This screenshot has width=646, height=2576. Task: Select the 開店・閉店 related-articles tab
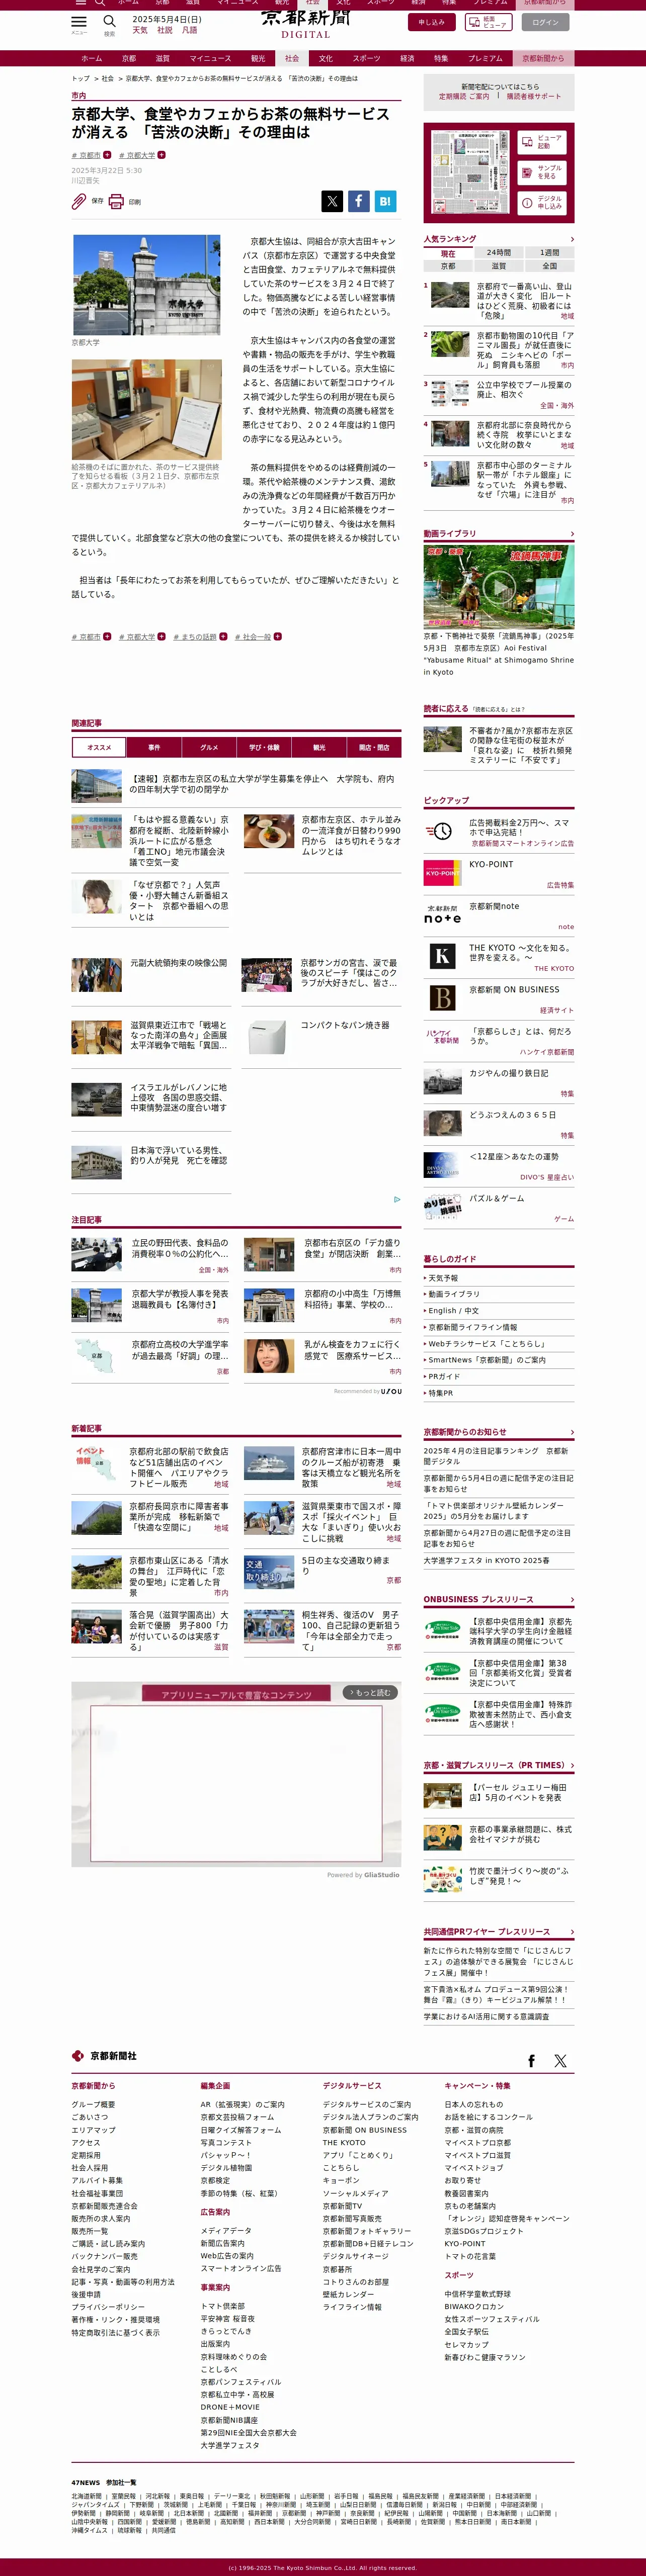[374, 747]
